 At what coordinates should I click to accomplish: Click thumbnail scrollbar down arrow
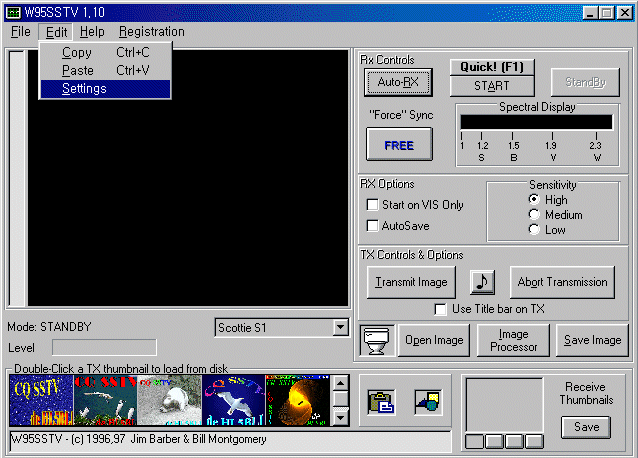tap(341, 418)
